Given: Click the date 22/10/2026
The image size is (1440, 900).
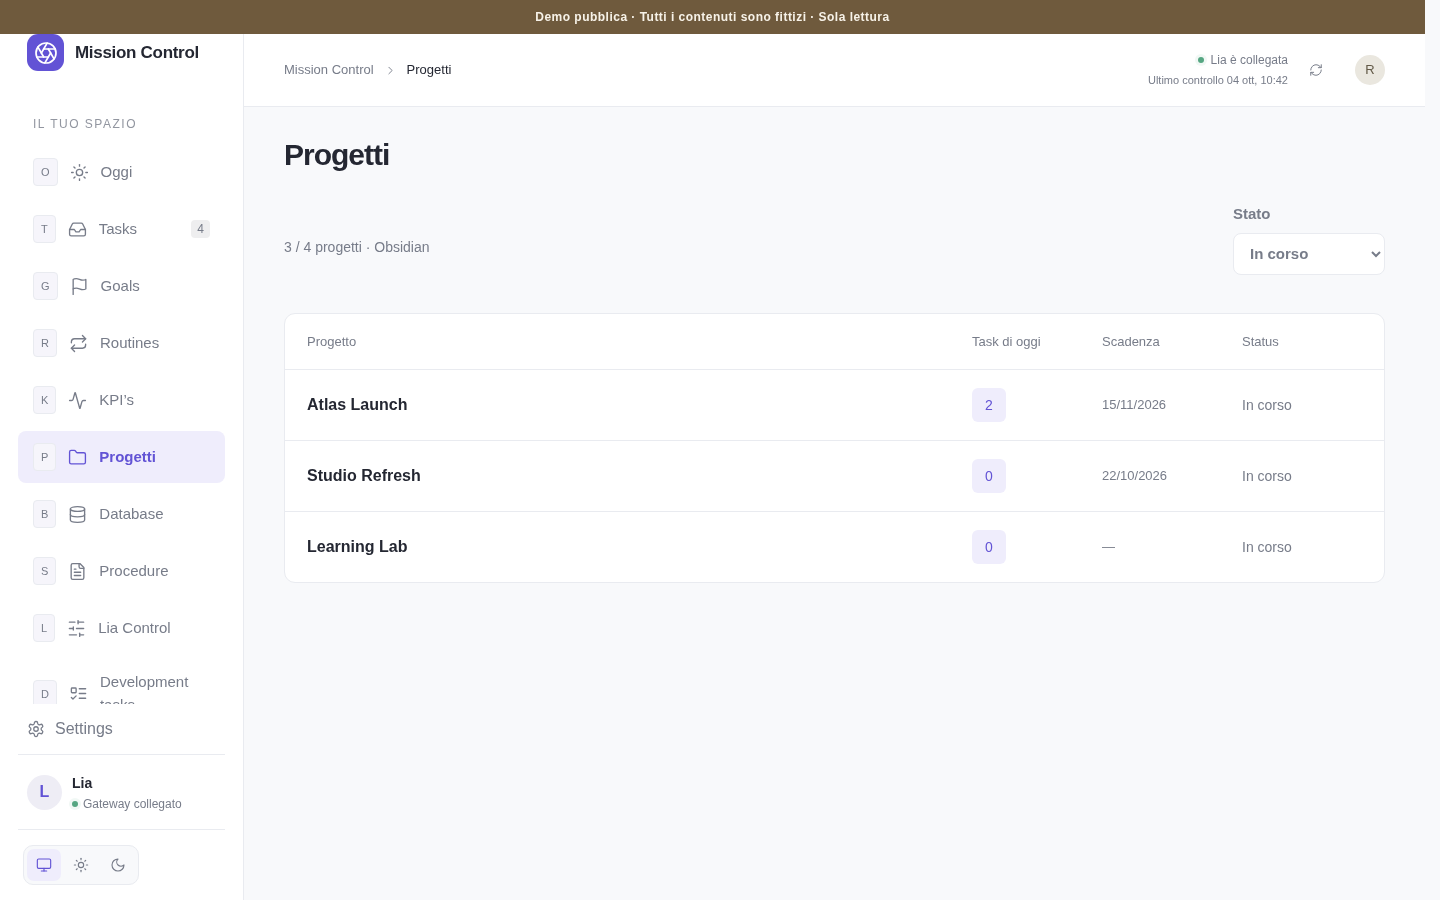Looking at the screenshot, I should click(1134, 476).
